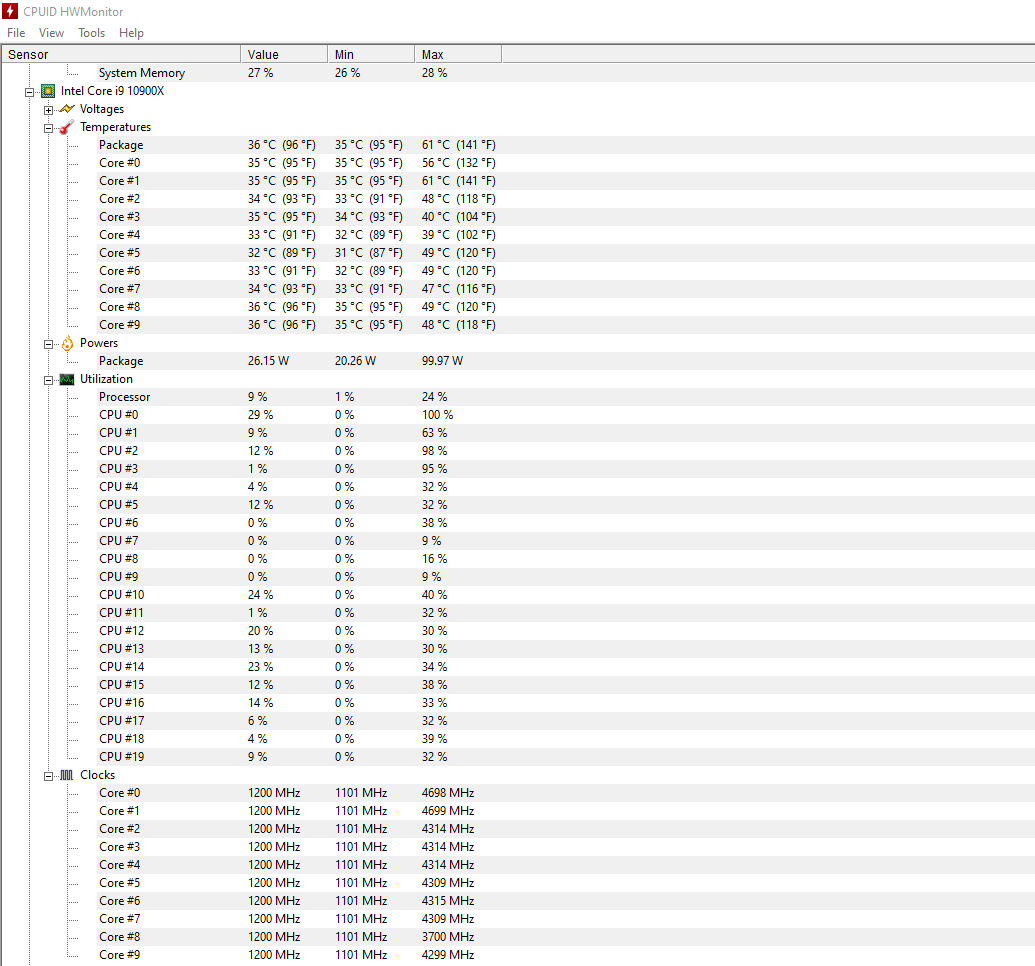Image resolution: width=1035 pixels, height=966 pixels.
Task: Expand the Voltages section
Action: (x=48, y=110)
